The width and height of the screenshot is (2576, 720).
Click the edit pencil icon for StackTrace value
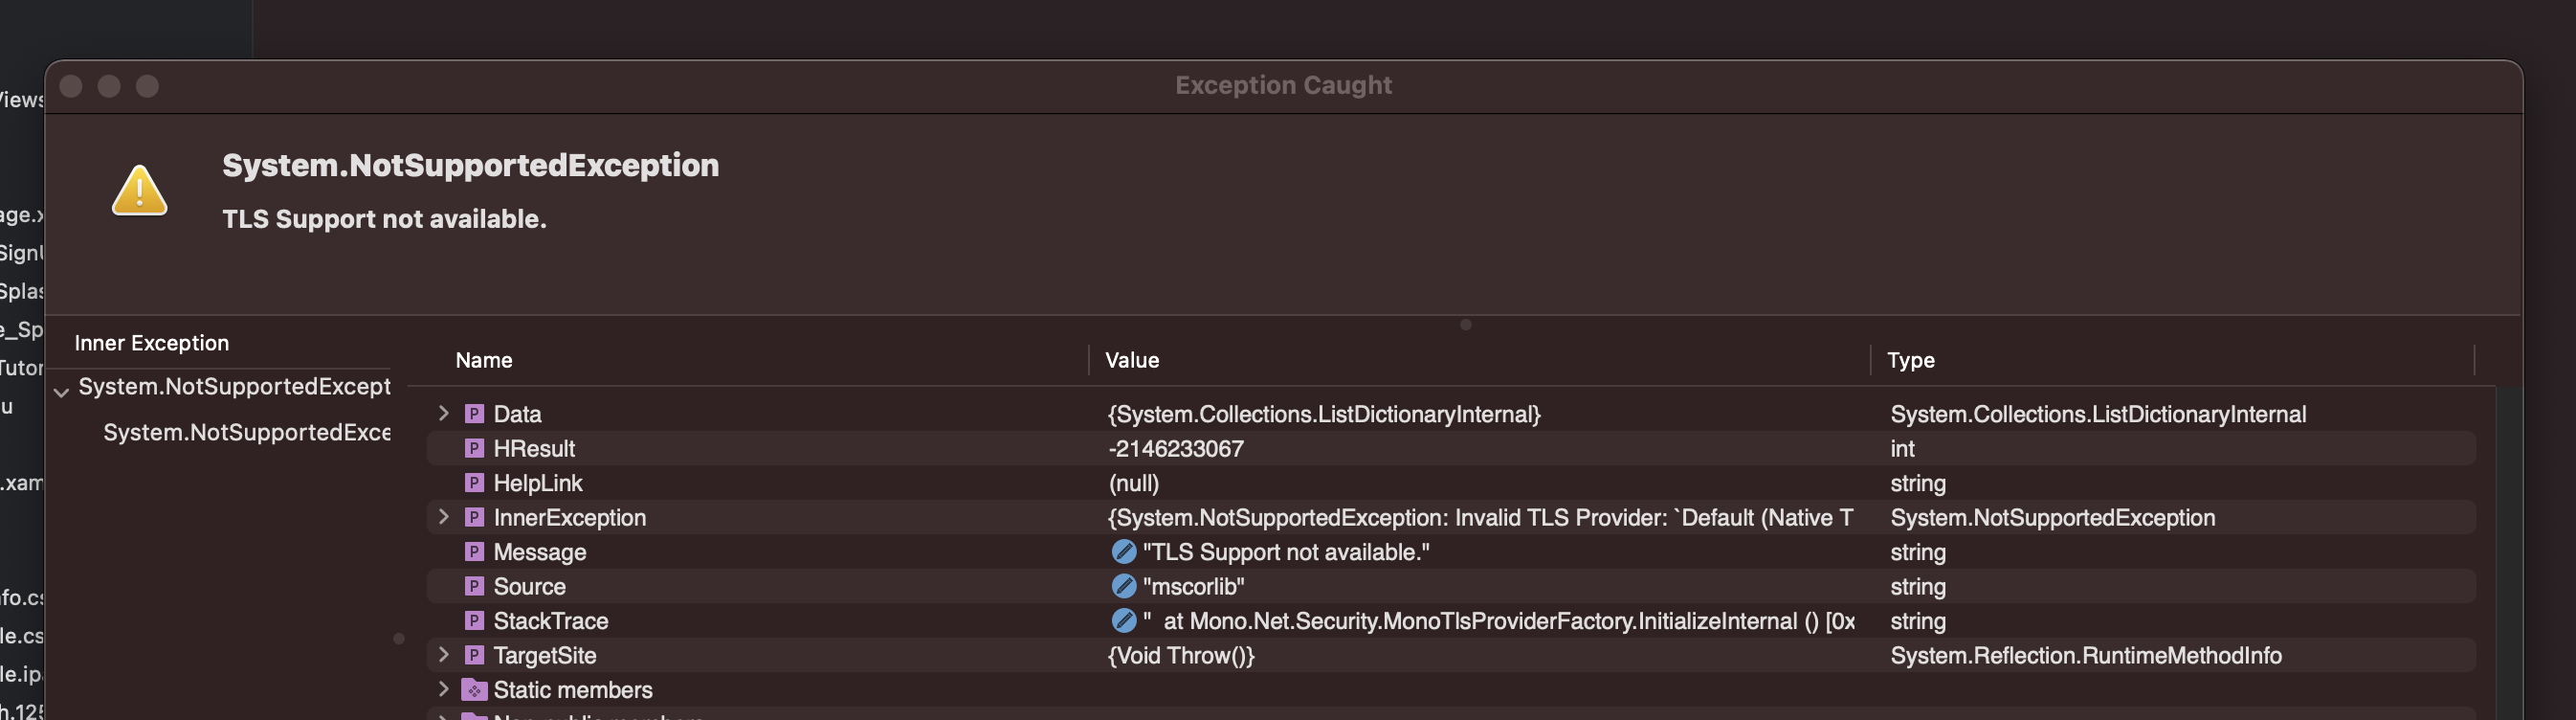coord(1123,621)
